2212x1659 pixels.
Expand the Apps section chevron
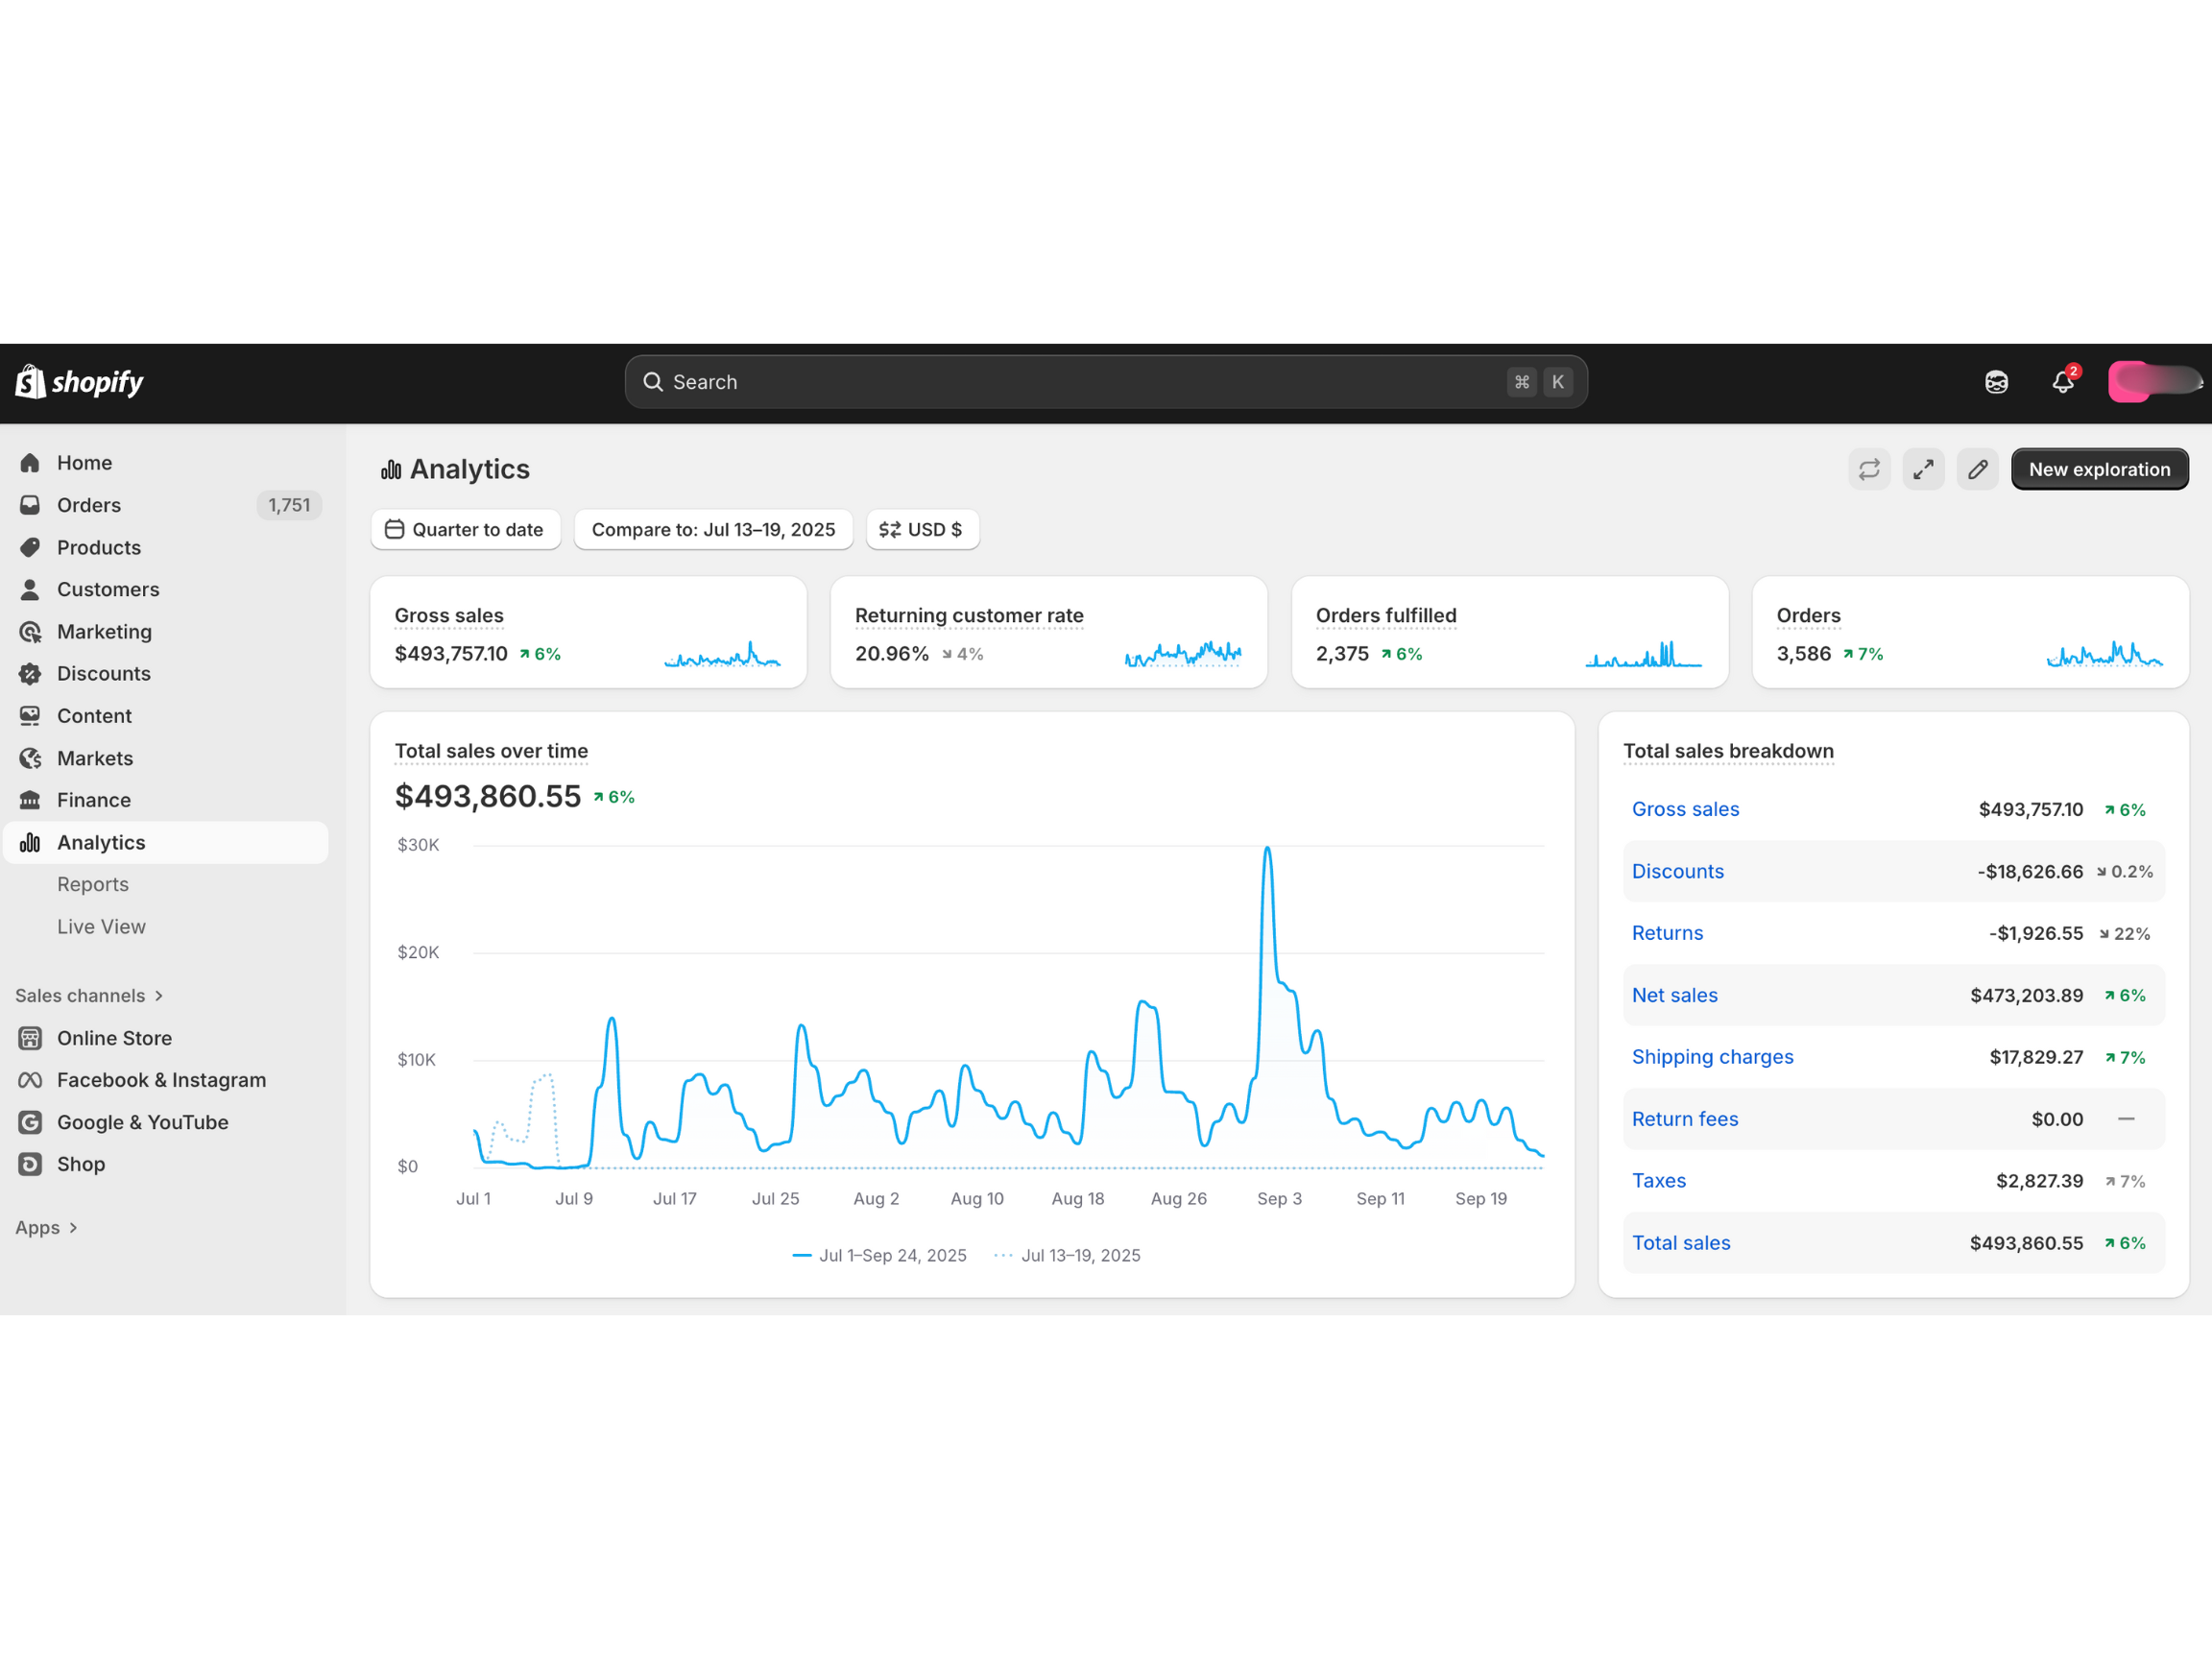(x=73, y=1228)
